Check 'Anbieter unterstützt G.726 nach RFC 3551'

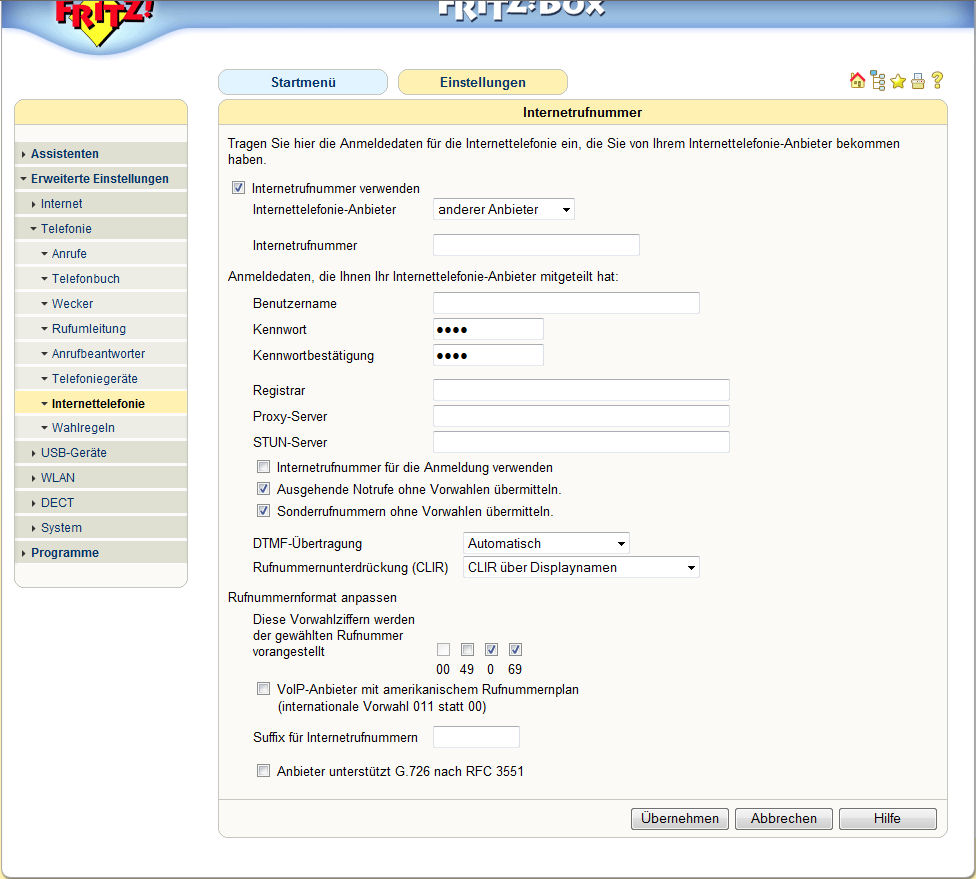click(x=264, y=771)
